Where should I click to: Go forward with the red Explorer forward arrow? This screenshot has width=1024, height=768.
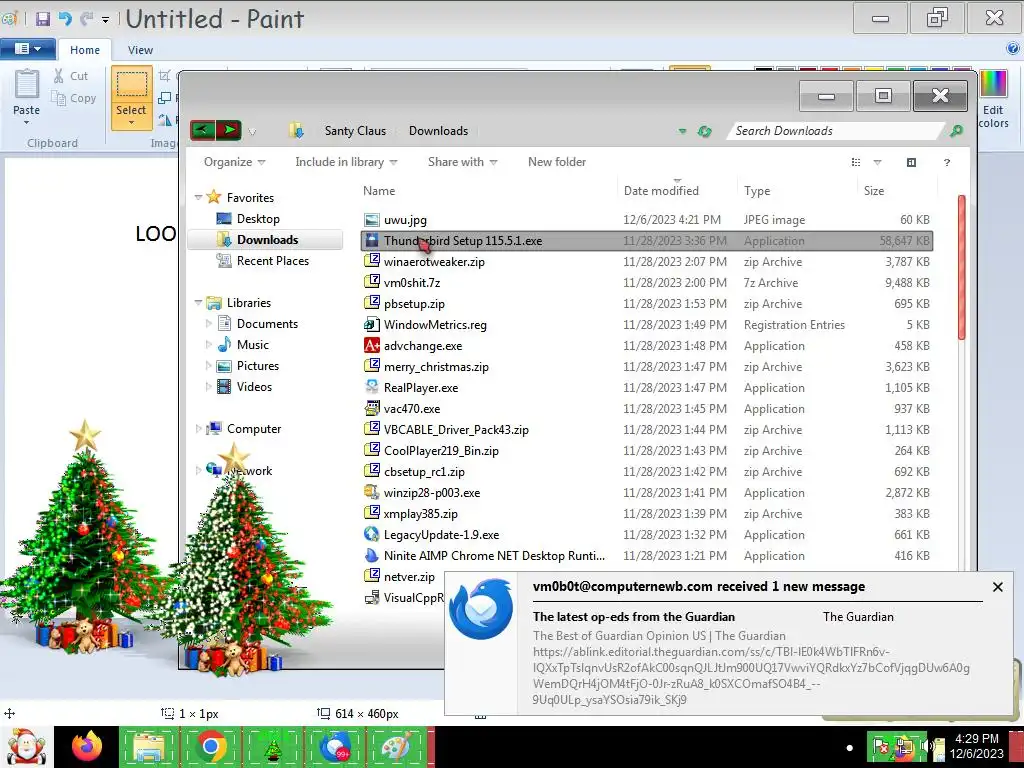pyautogui.click(x=229, y=130)
